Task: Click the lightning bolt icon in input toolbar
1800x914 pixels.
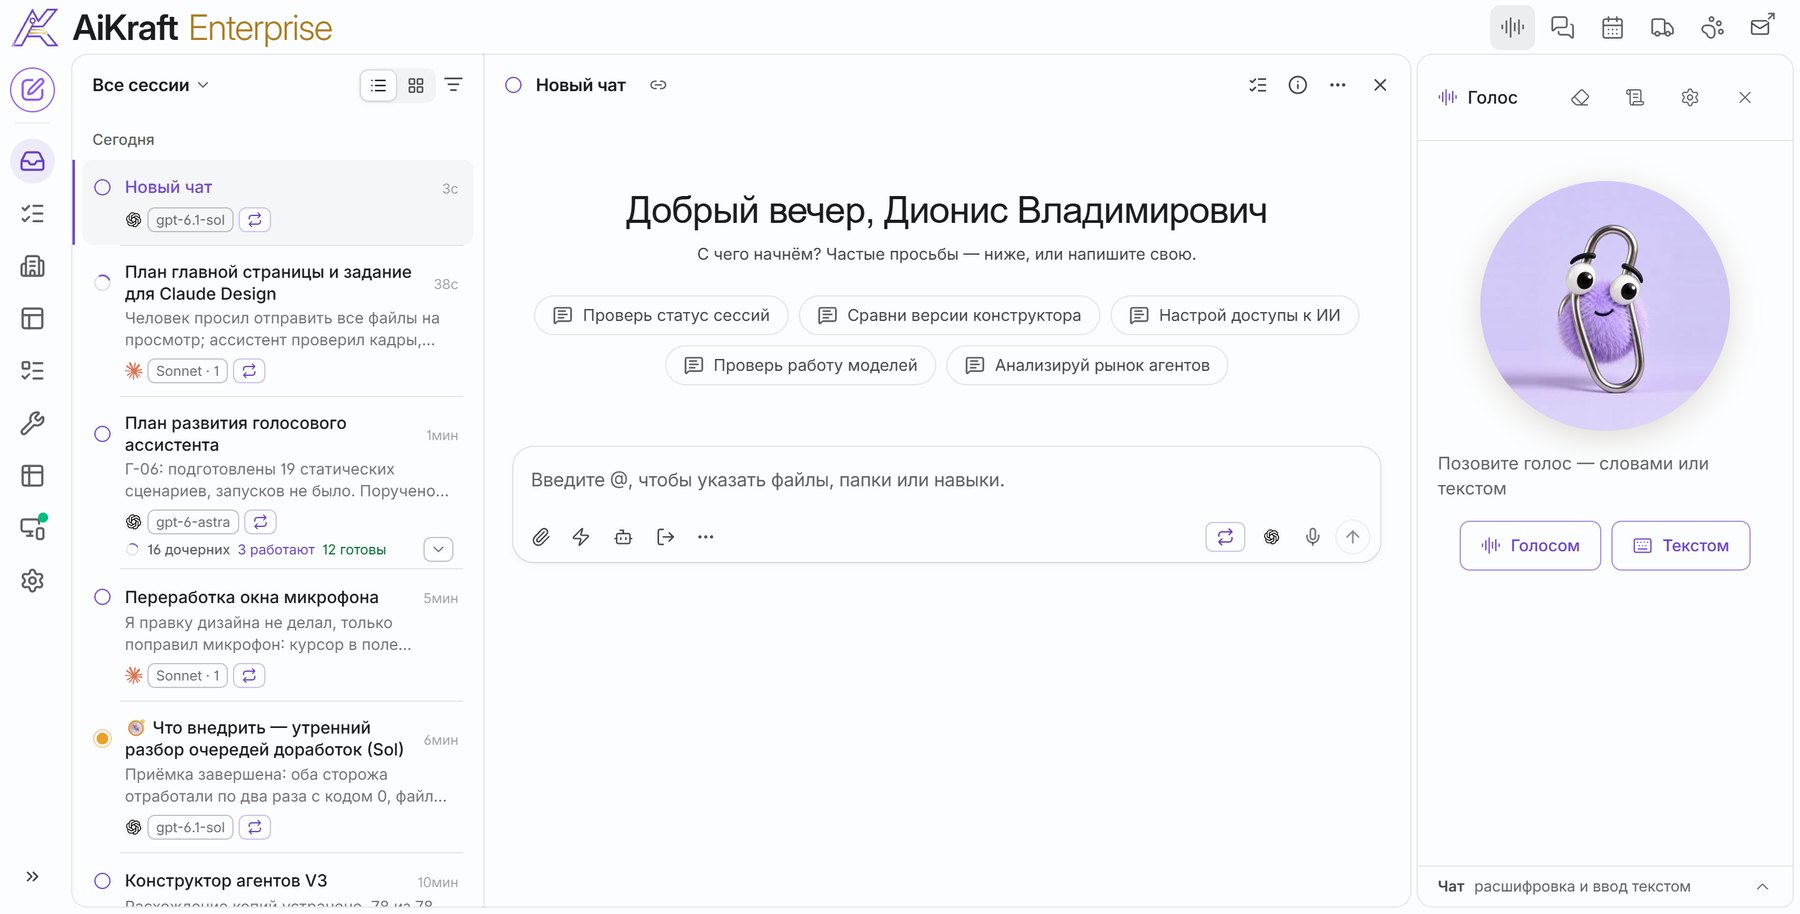Action: 581,537
